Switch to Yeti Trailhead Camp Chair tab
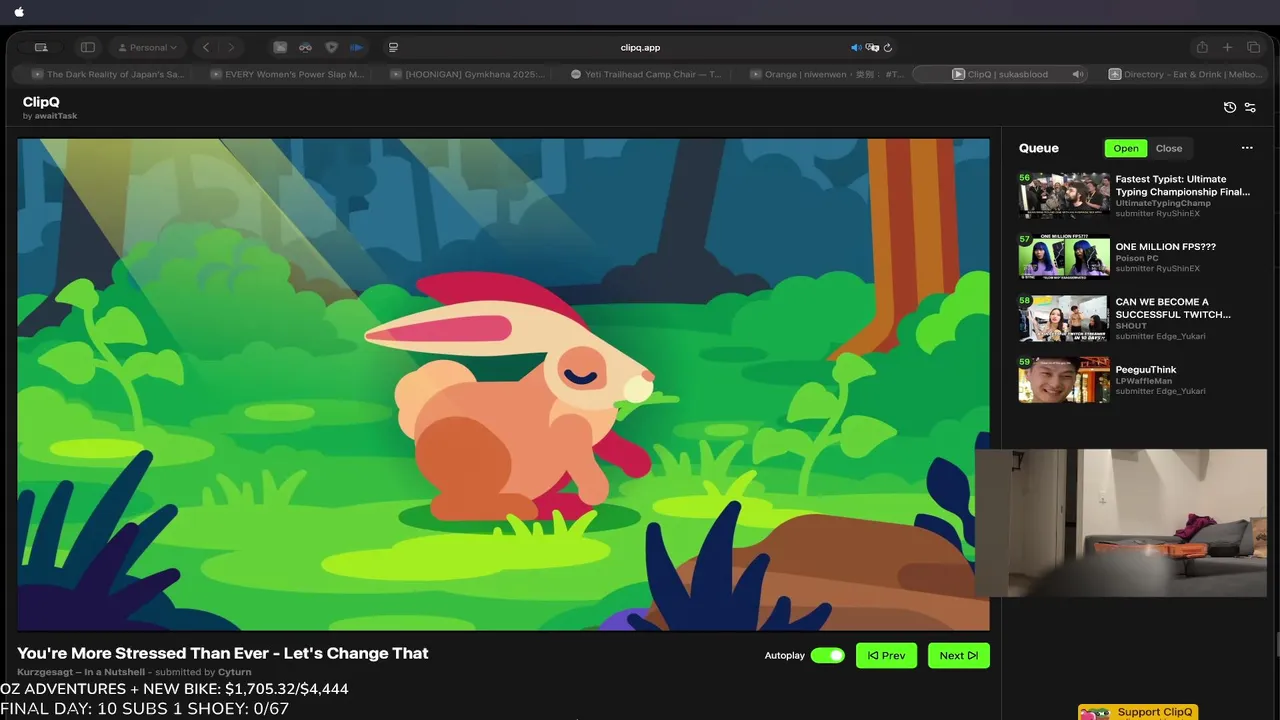This screenshot has height=720, width=1280. point(644,74)
